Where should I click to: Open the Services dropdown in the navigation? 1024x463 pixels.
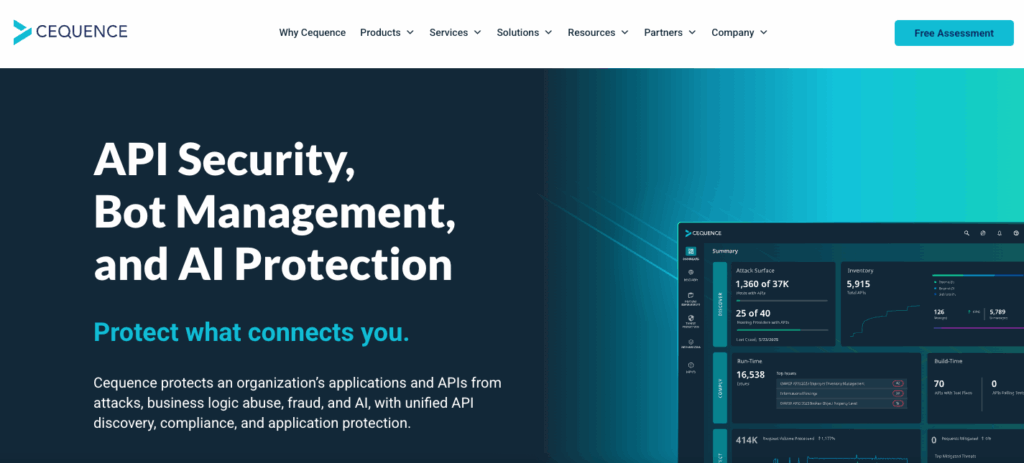click(x=455, y=32)
